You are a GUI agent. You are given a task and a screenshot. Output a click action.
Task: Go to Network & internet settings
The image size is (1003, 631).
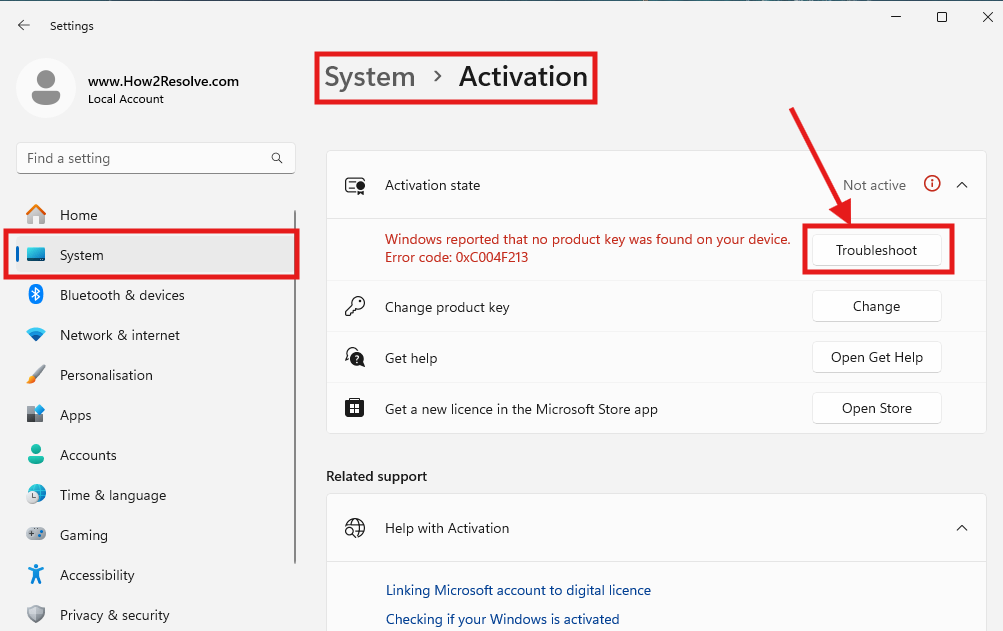tap(153, 335)
